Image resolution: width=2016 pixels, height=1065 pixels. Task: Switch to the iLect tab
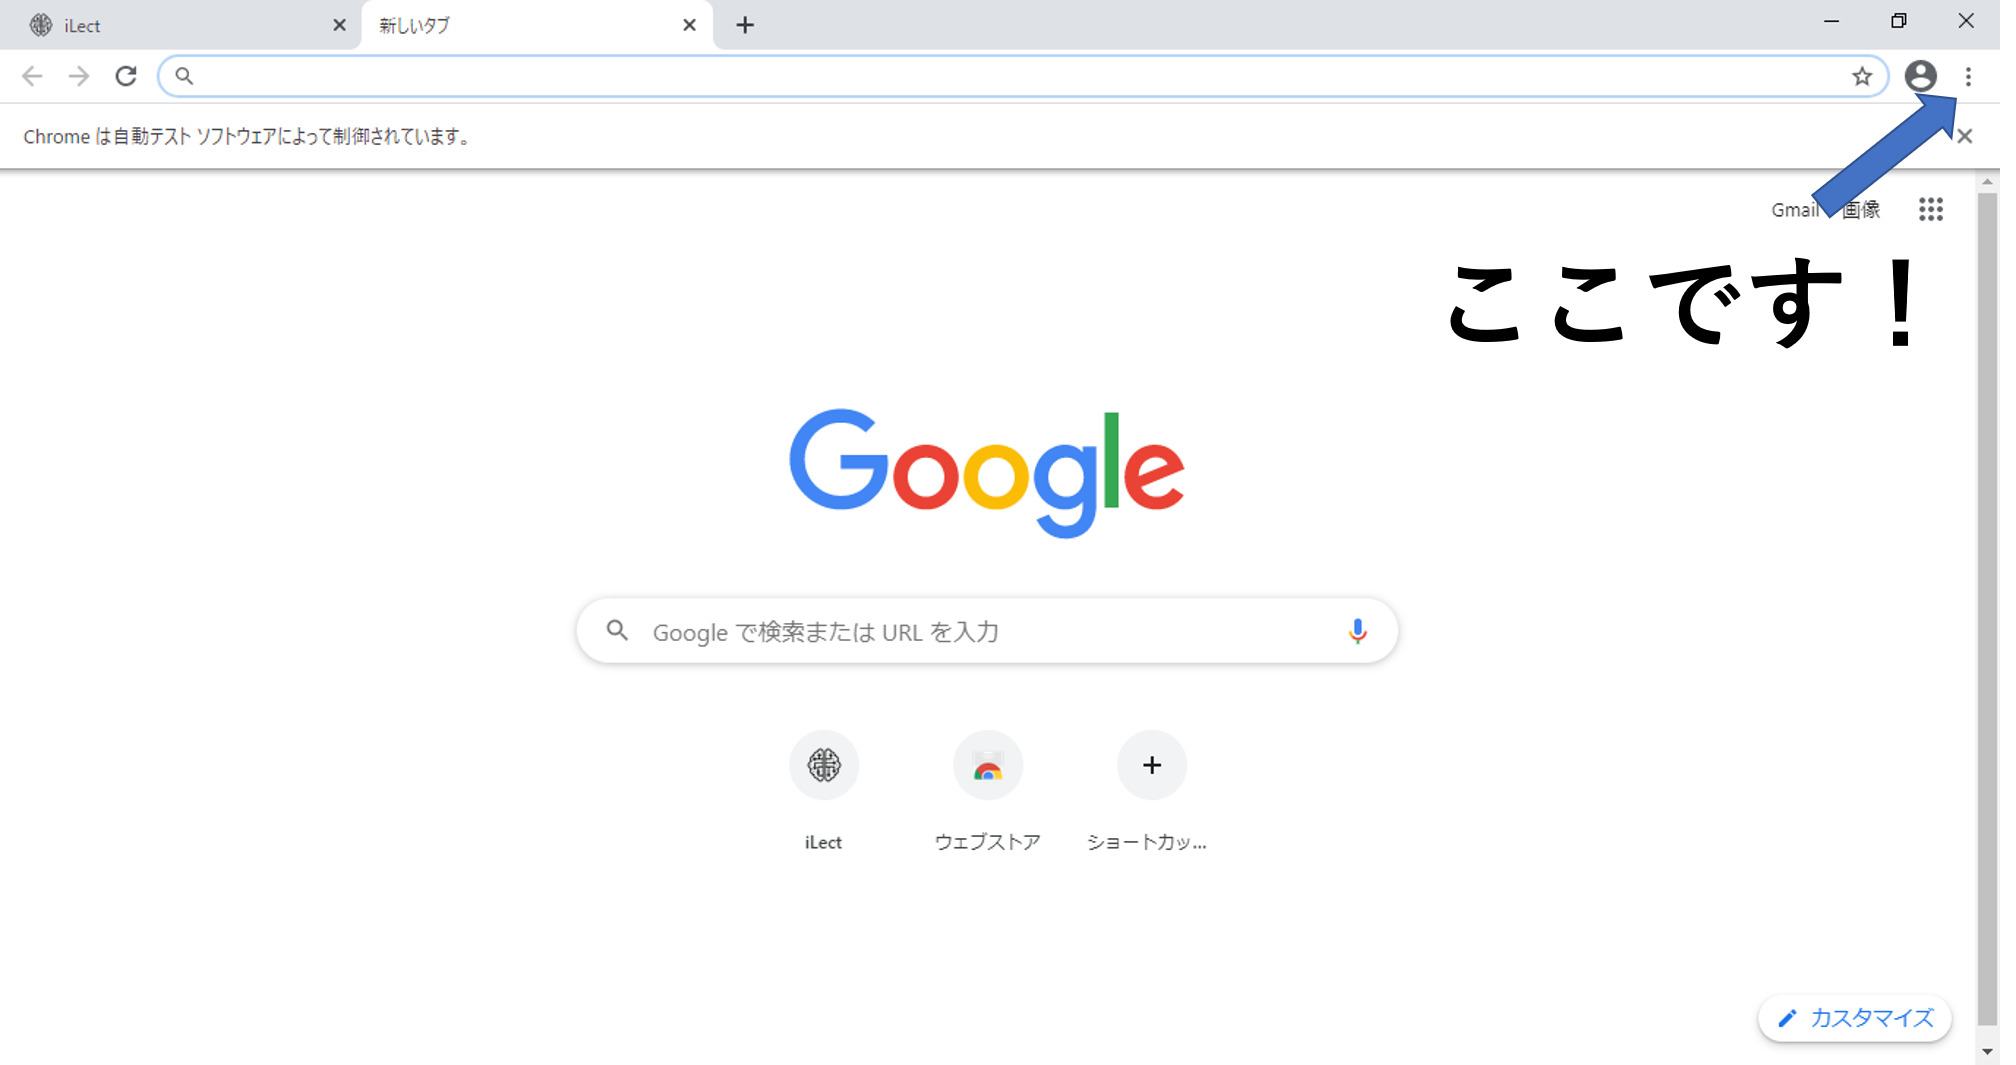tap(180, 25)
